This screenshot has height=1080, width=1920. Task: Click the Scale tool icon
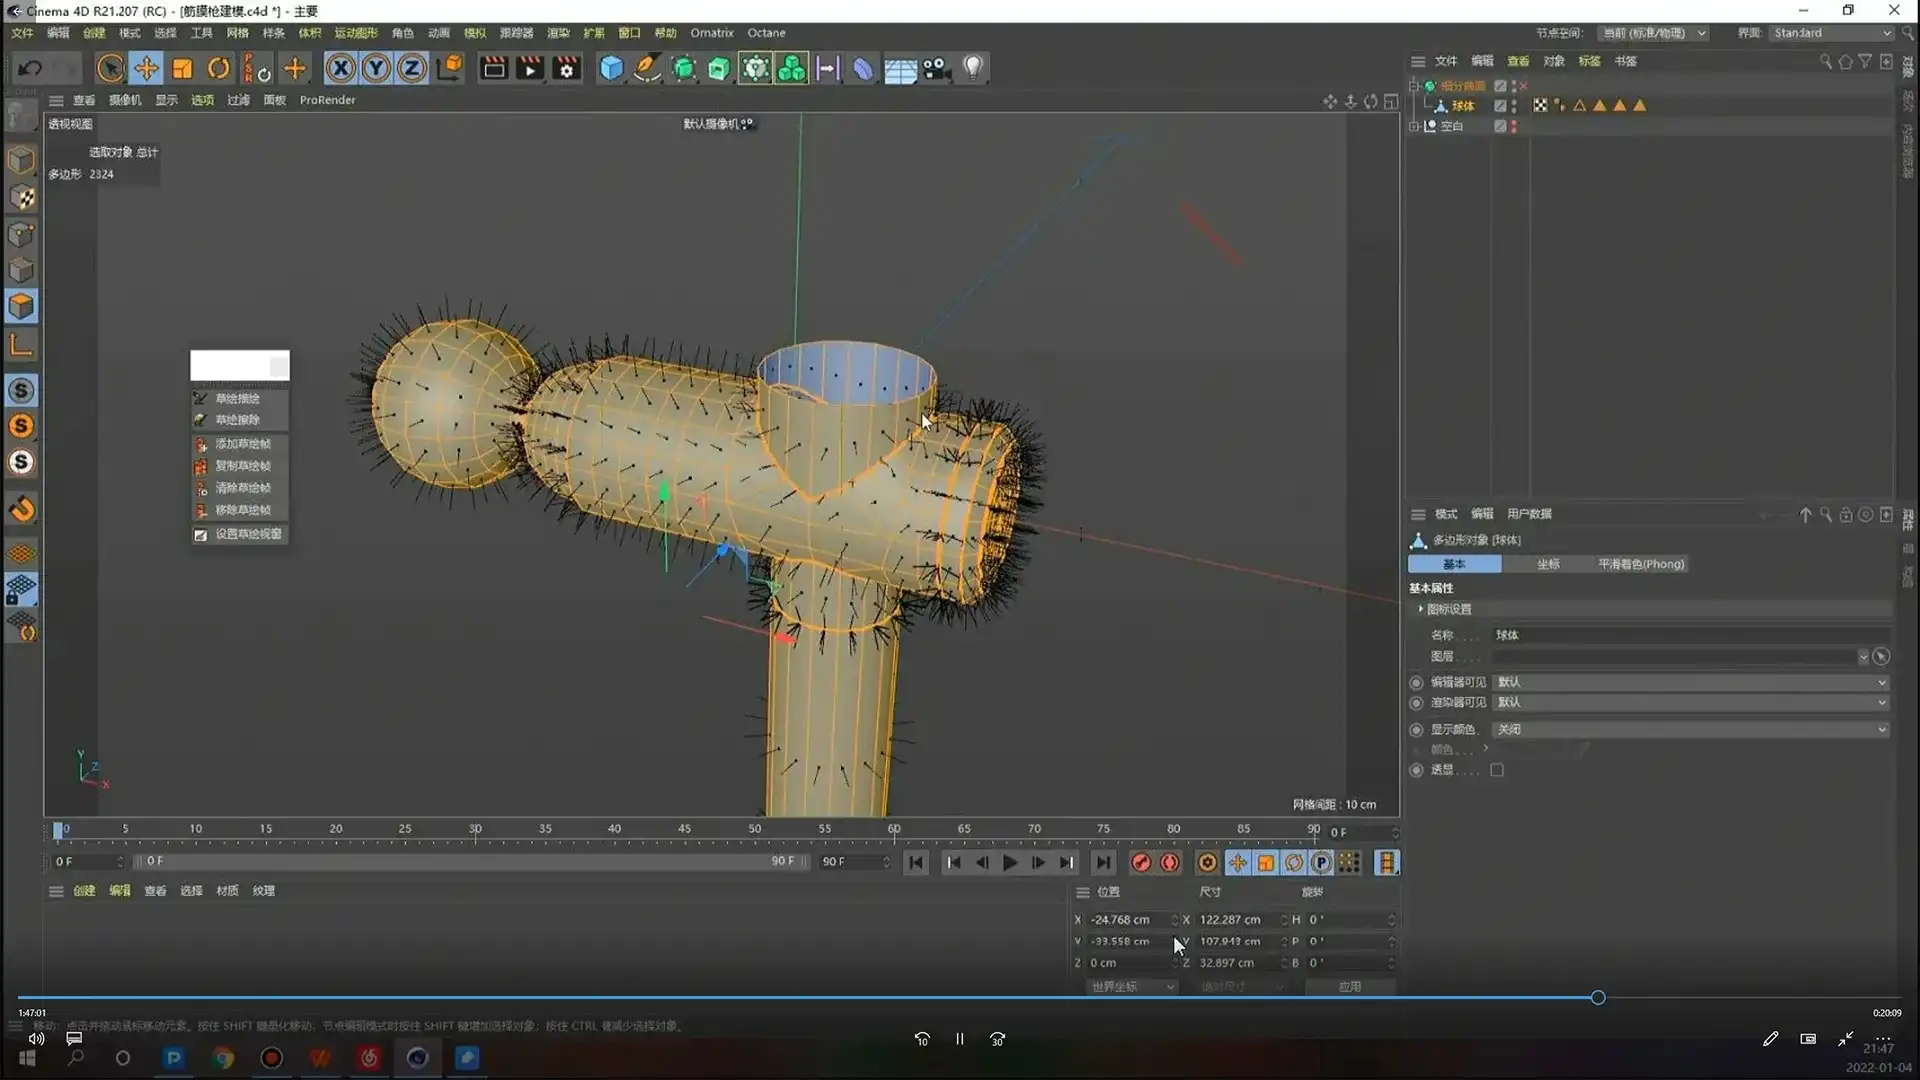tap(182, 68)
